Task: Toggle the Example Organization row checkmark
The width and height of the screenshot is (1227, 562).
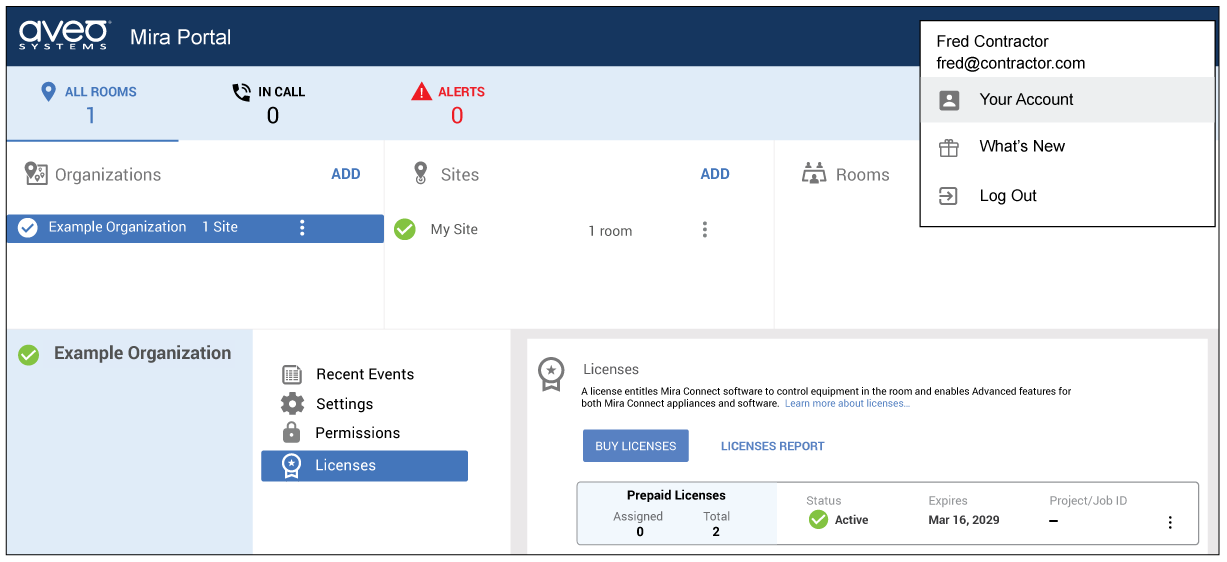Action: tap(28, 228)
